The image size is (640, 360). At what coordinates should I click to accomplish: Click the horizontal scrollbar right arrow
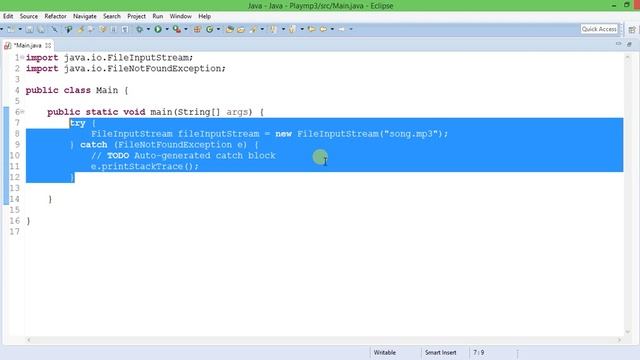point(620,340)
